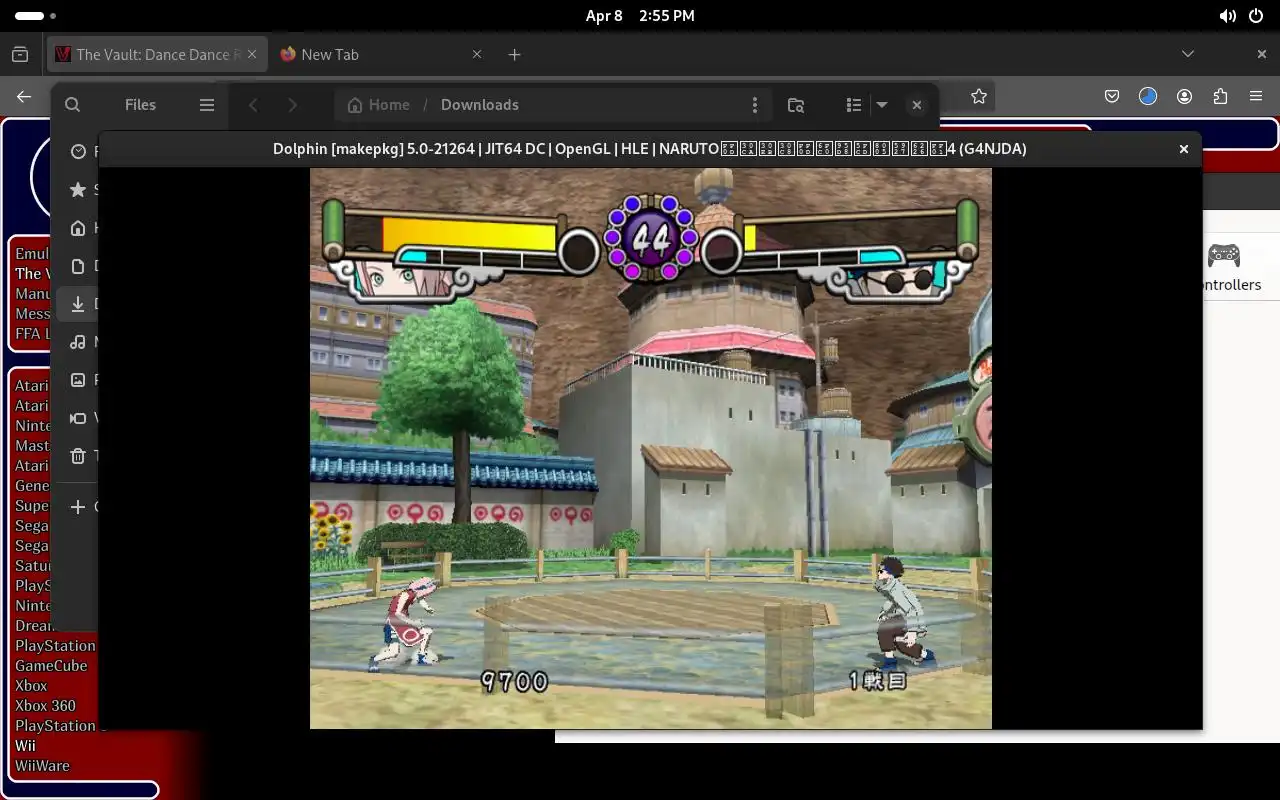The image size is (1280, 800).
Task: Click Downloads in the Files path bar
Action: (480, 104)
